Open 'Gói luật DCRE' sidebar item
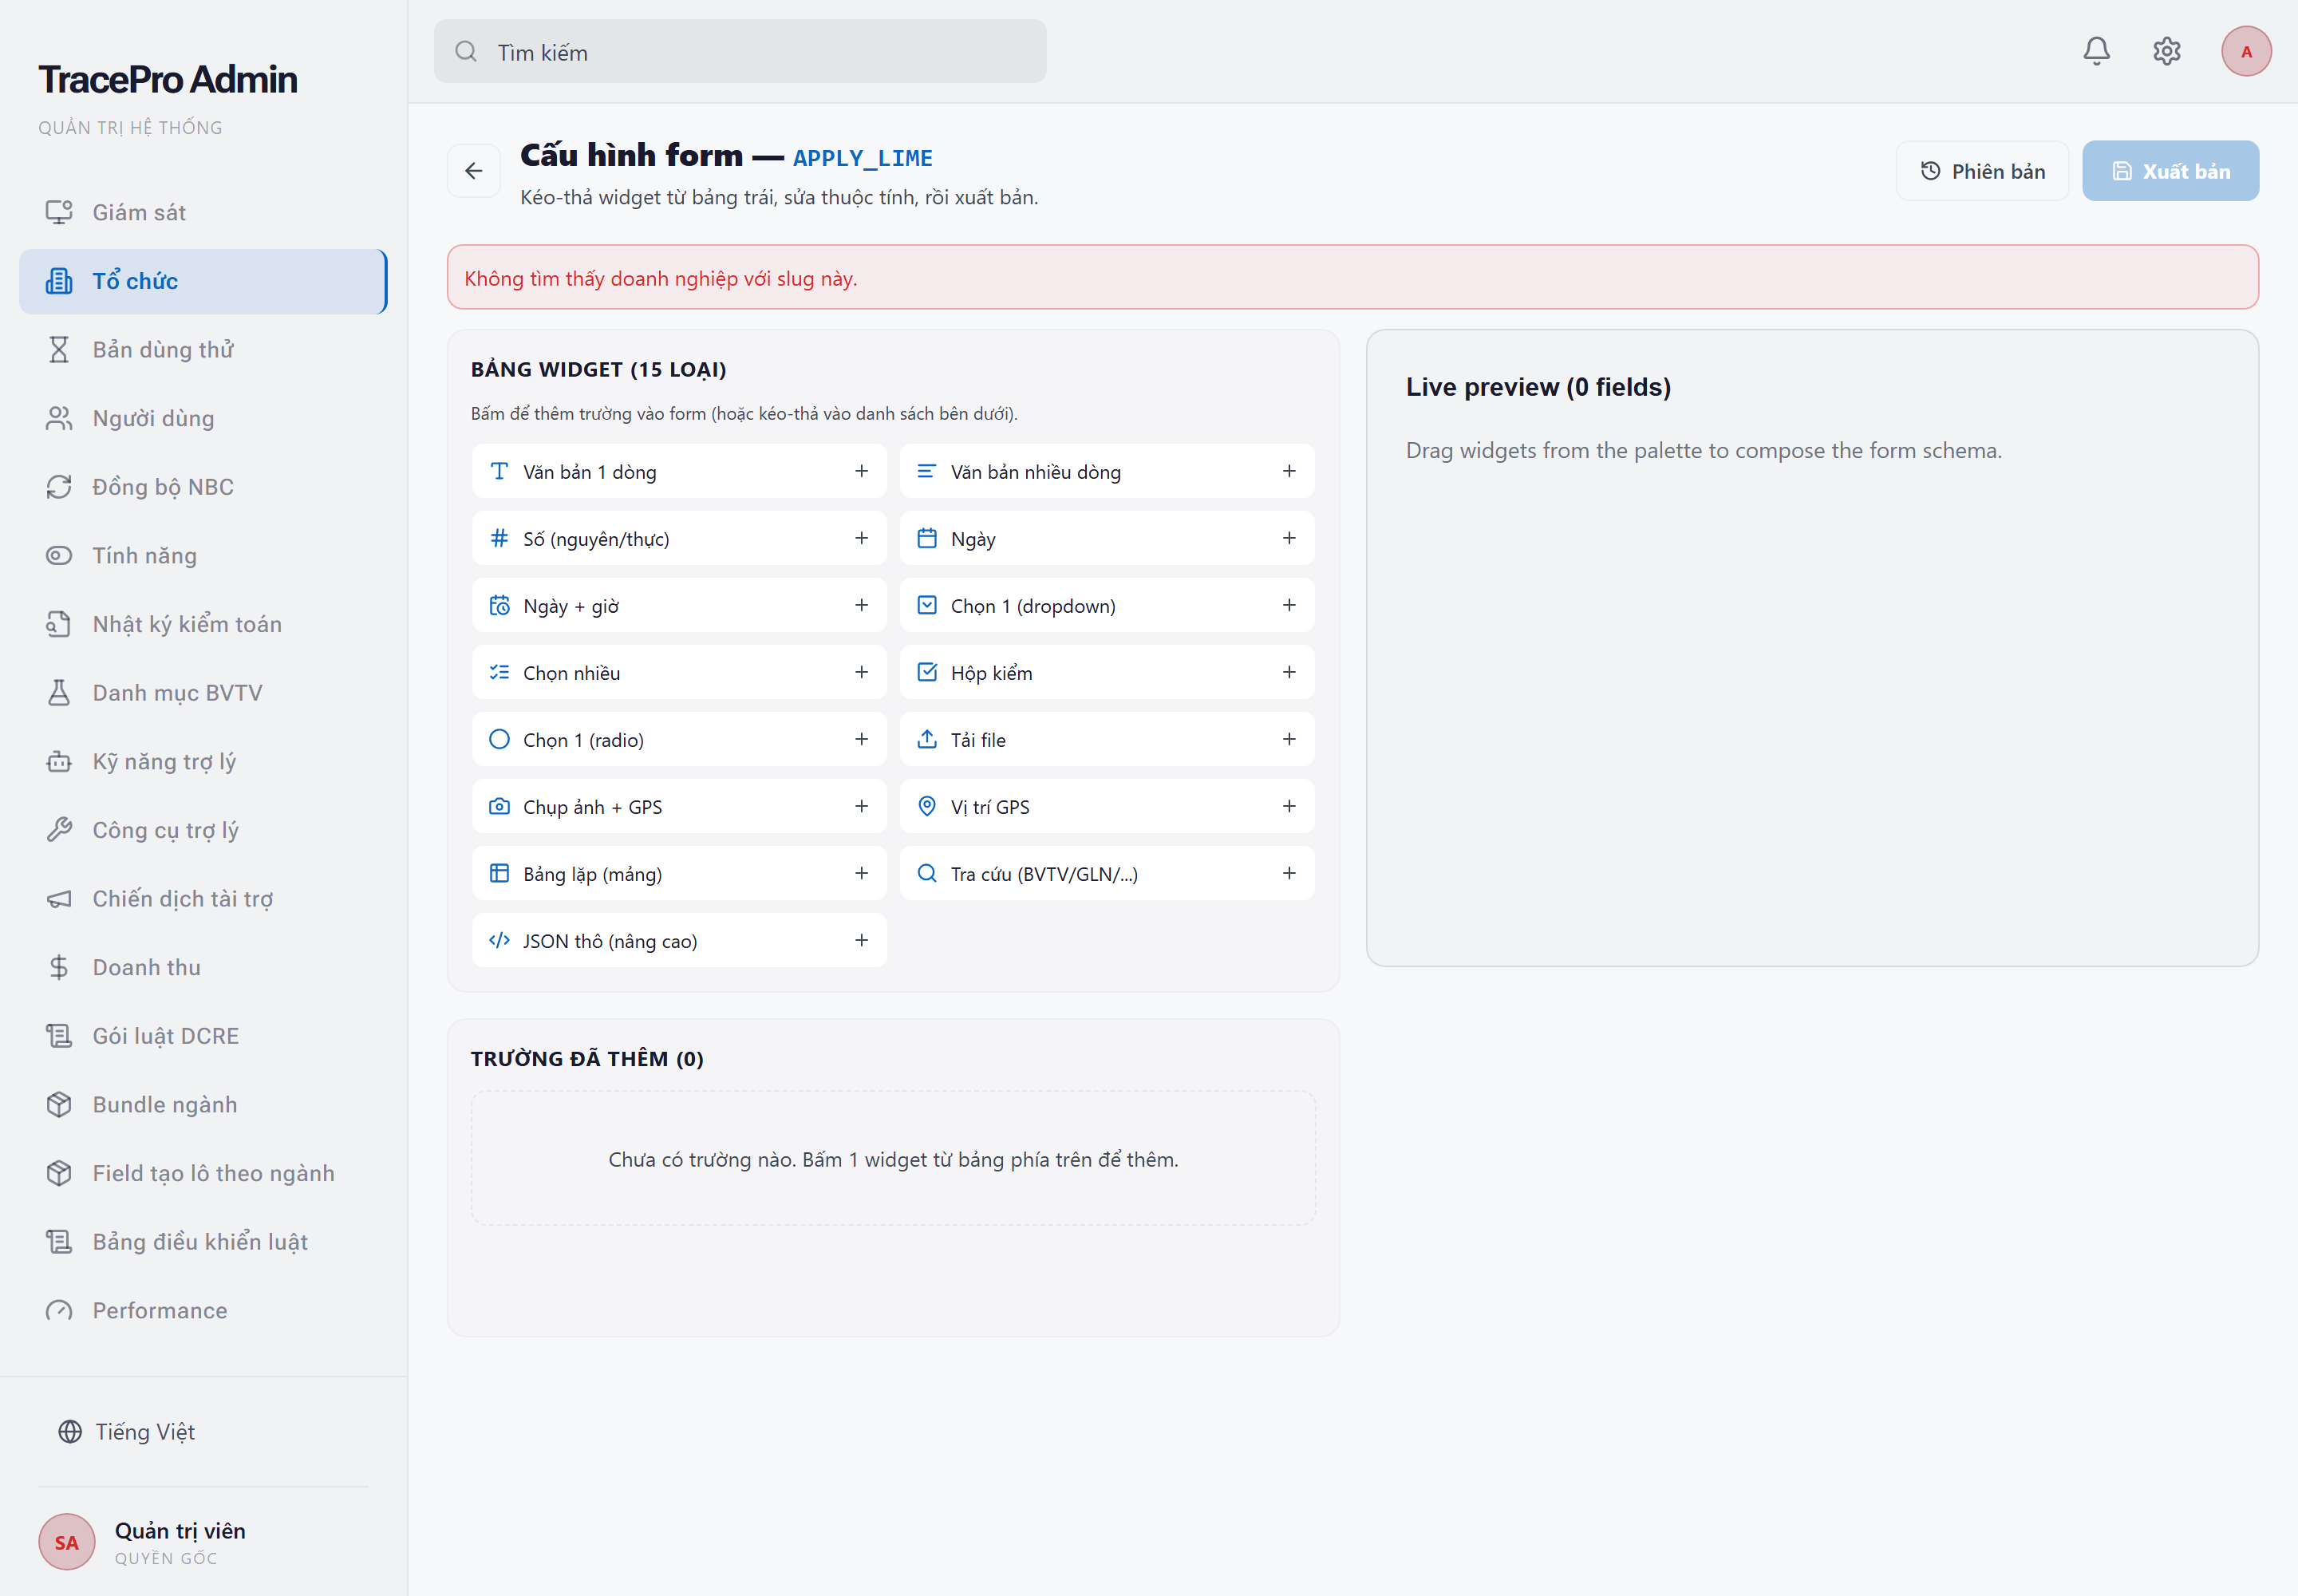The image size is (2298, 1596). 203,1036
